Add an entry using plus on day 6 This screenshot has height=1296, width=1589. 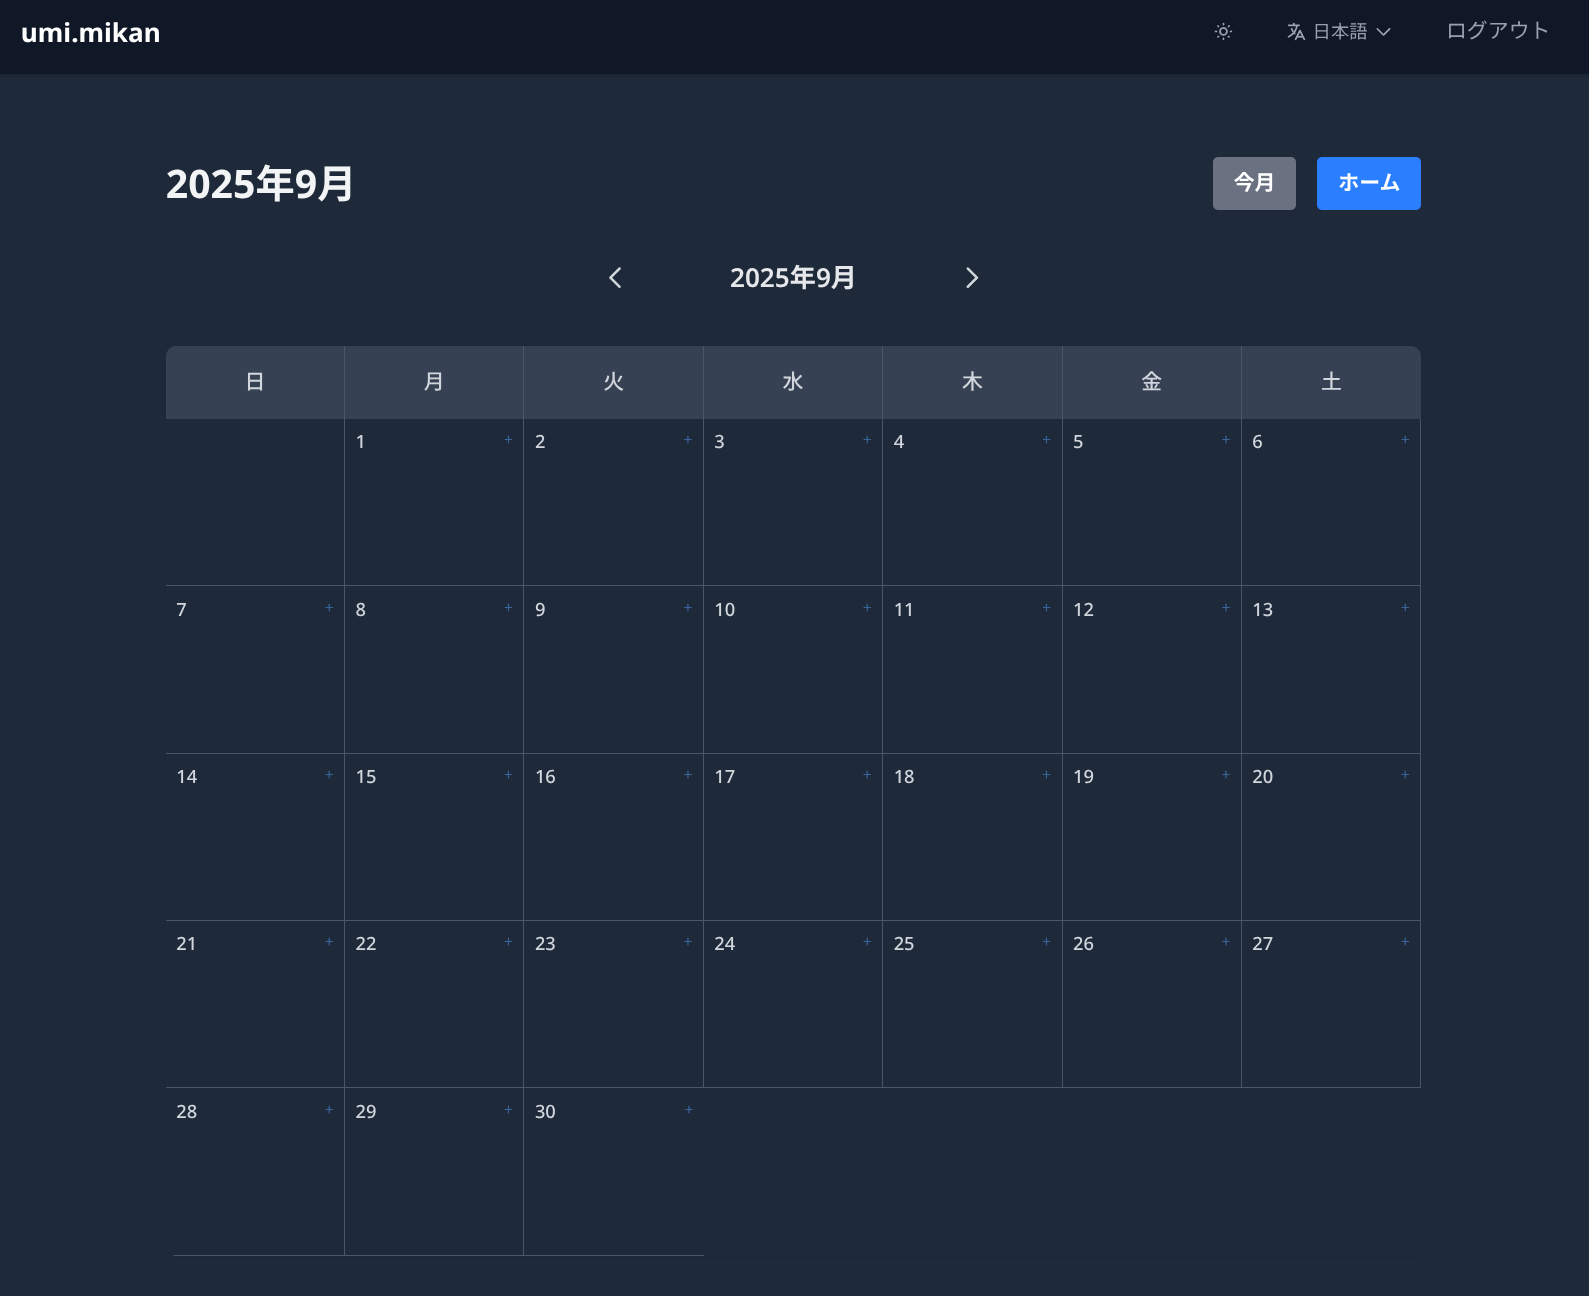(1405, 440)
